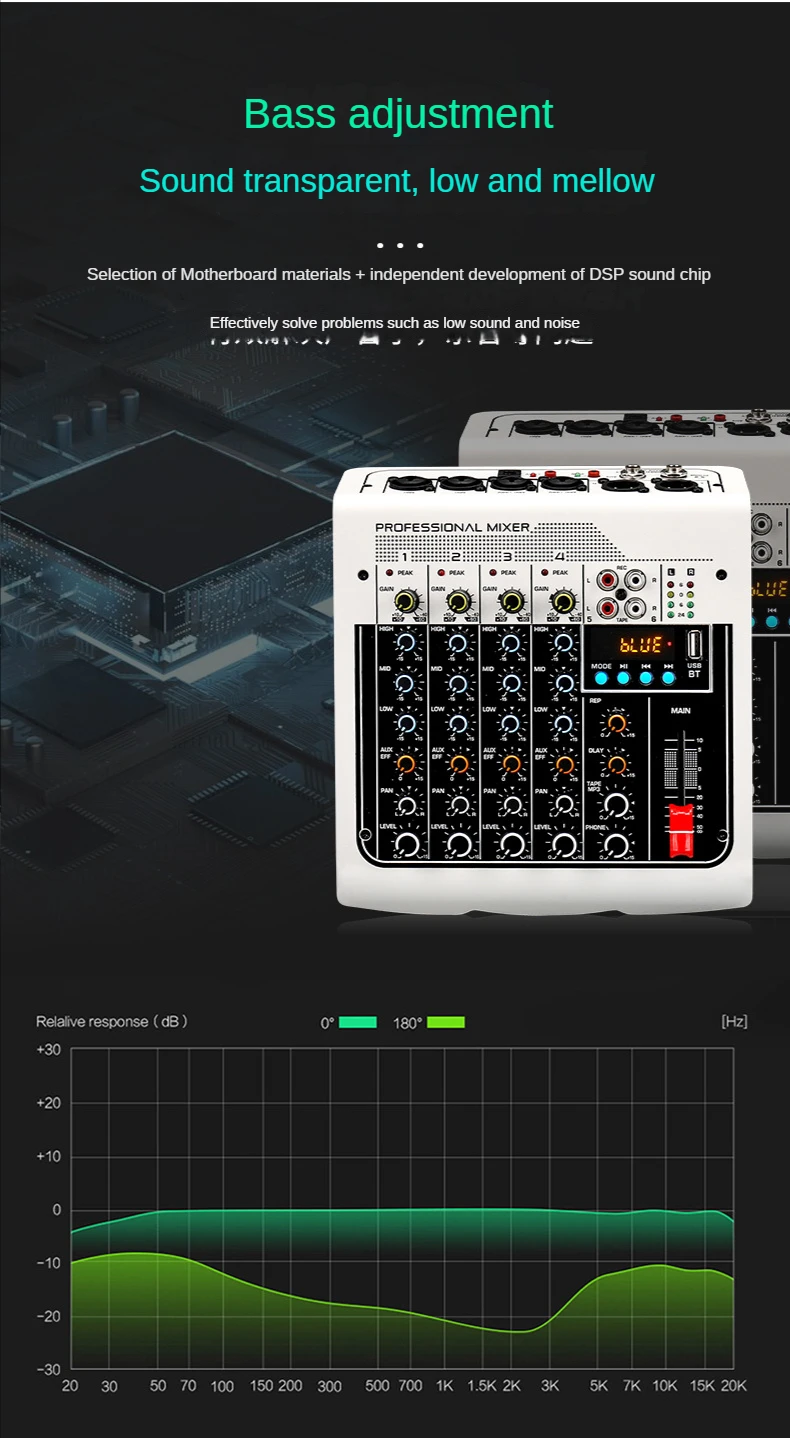Click the channel 2 HIGH EQ knob
This screenshot has height=1438, width=790.
click(x=459, y=644)
